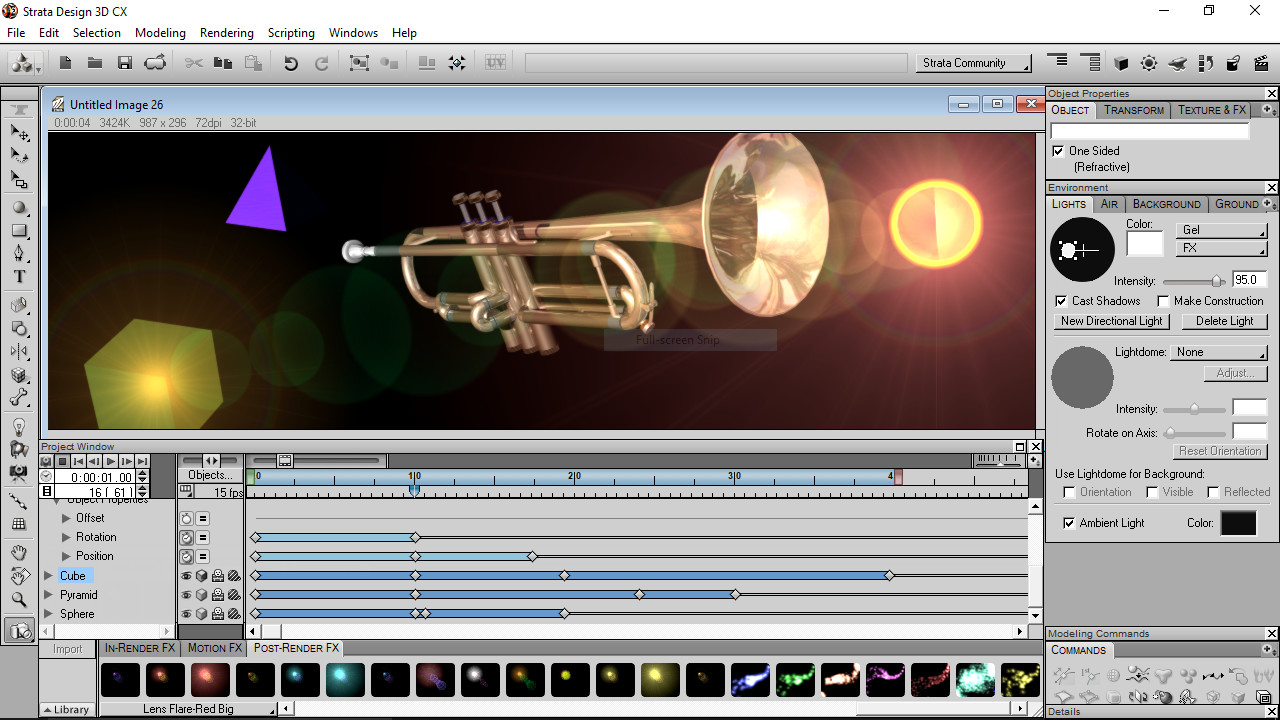Switch to the Texture & FX tab

(x=1211, y=110)
